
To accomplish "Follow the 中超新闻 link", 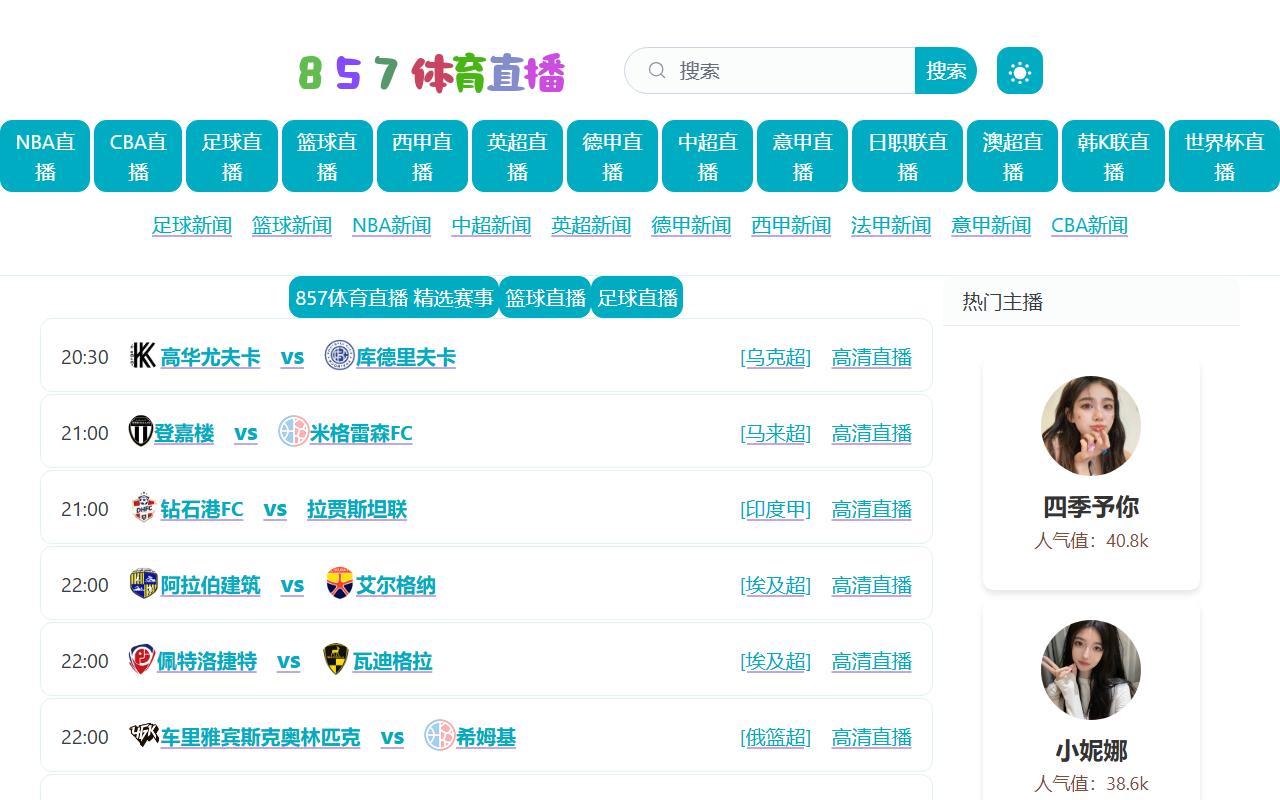I will click(x=491, y=225).
